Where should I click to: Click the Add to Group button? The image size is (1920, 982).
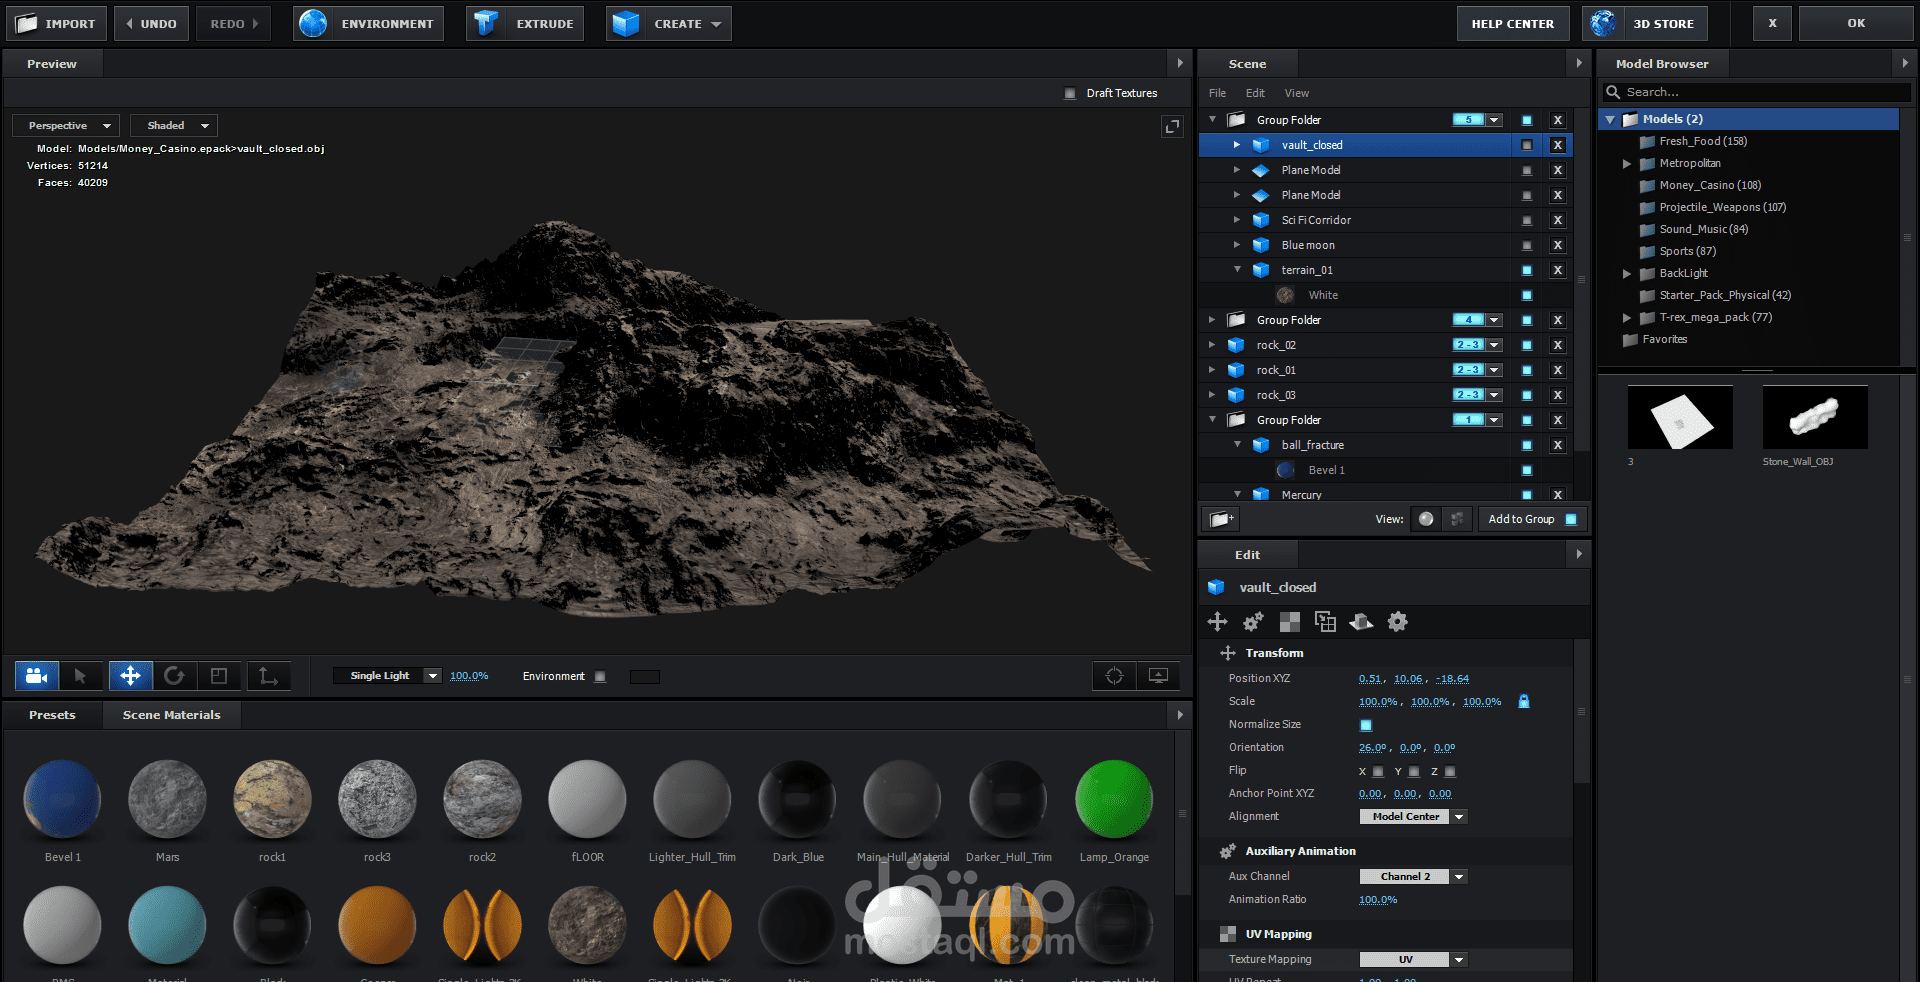[1521, 519]
